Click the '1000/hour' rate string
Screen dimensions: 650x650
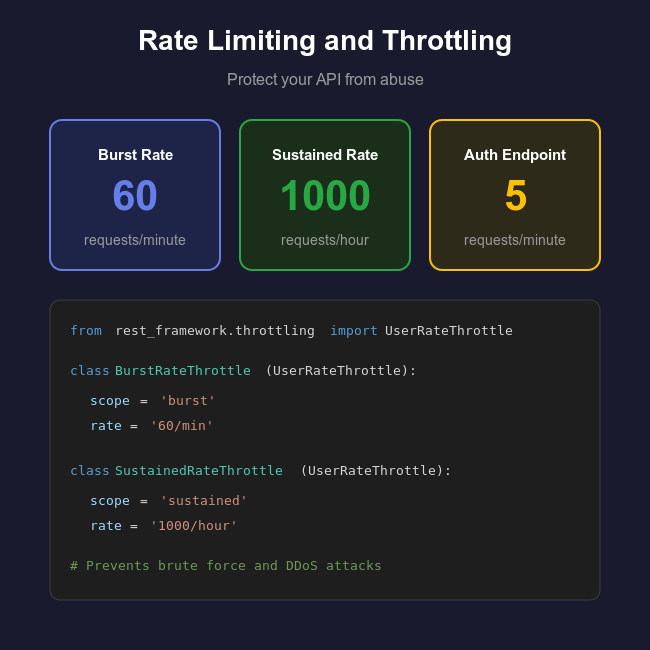[x=194, y=526]
